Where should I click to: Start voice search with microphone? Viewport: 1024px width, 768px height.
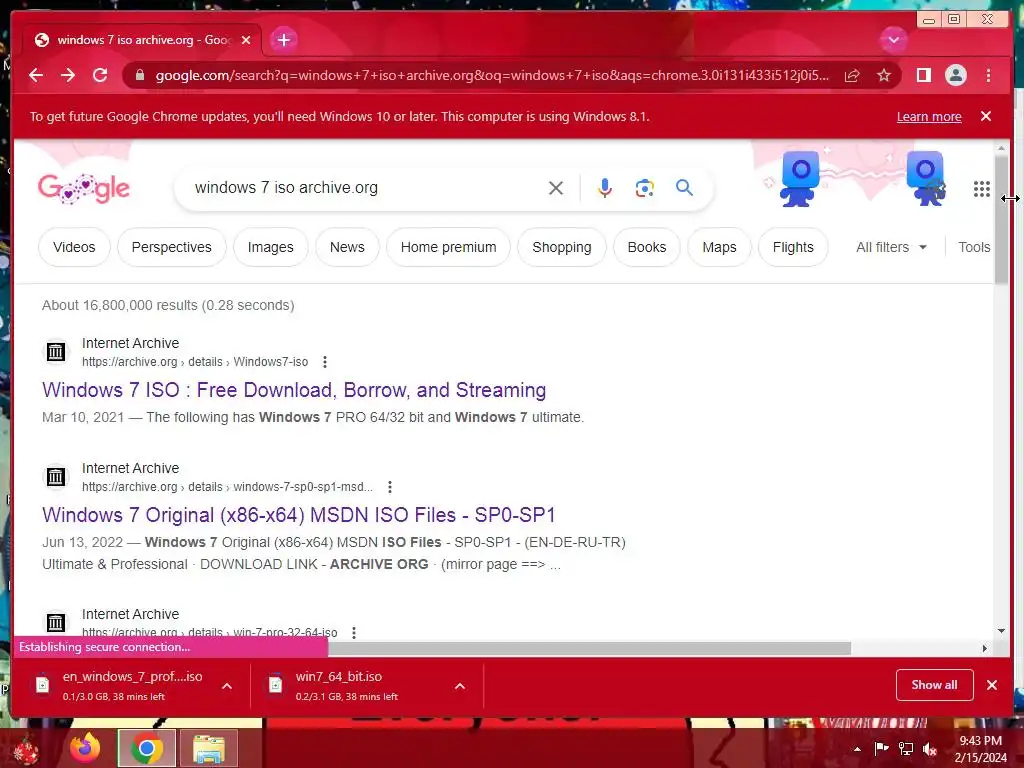coord(605,188)
